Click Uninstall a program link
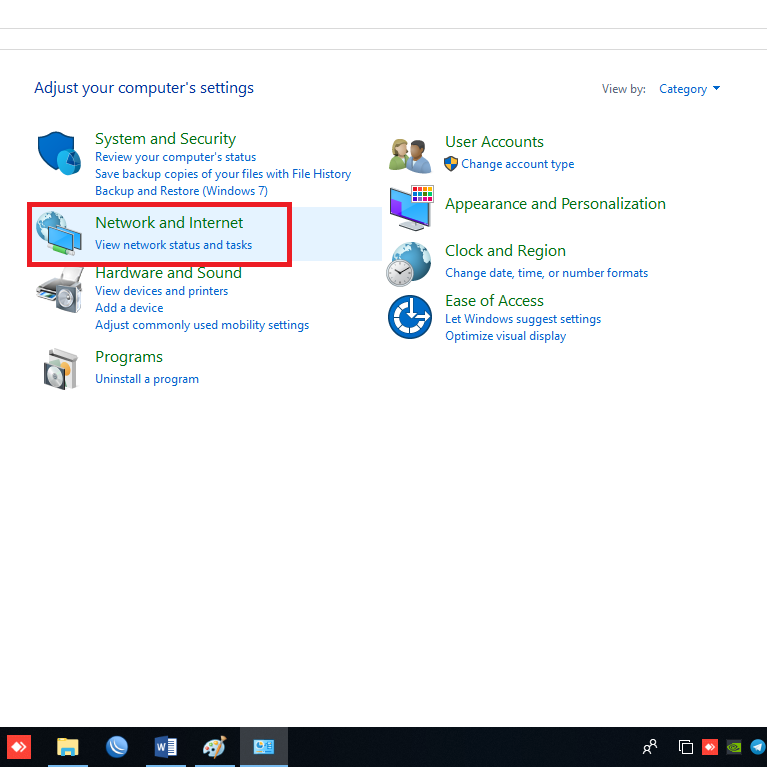 point(147,379)
